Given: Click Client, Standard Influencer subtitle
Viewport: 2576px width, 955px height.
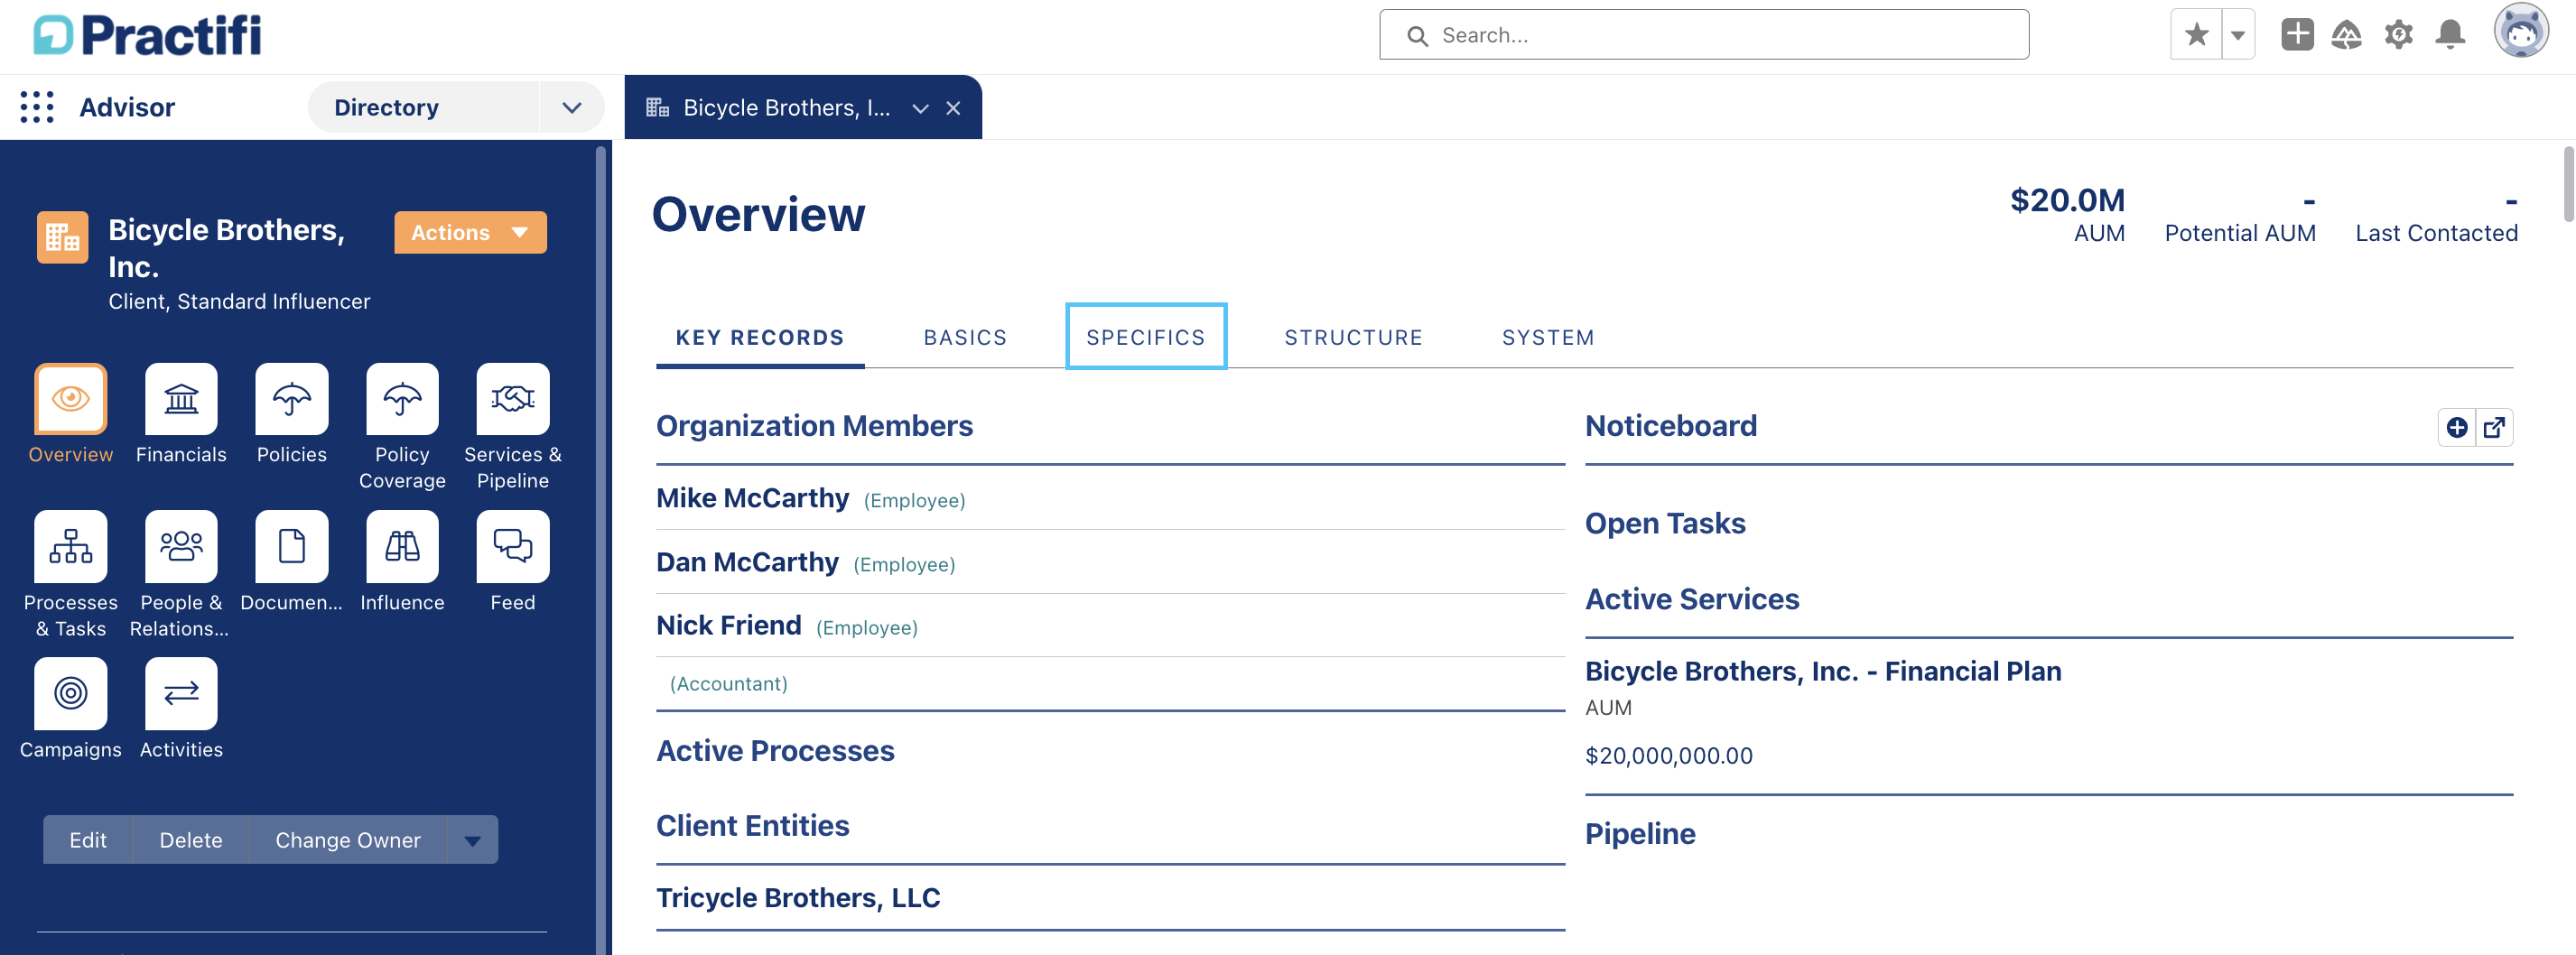Looking at the screenshot, I should 239,301.
